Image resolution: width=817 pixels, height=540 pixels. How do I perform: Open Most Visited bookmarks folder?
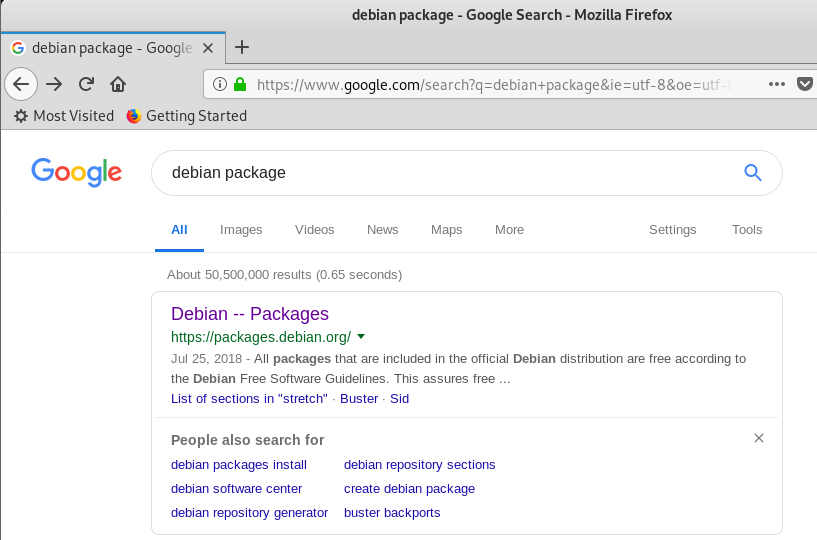coord(64,116)
